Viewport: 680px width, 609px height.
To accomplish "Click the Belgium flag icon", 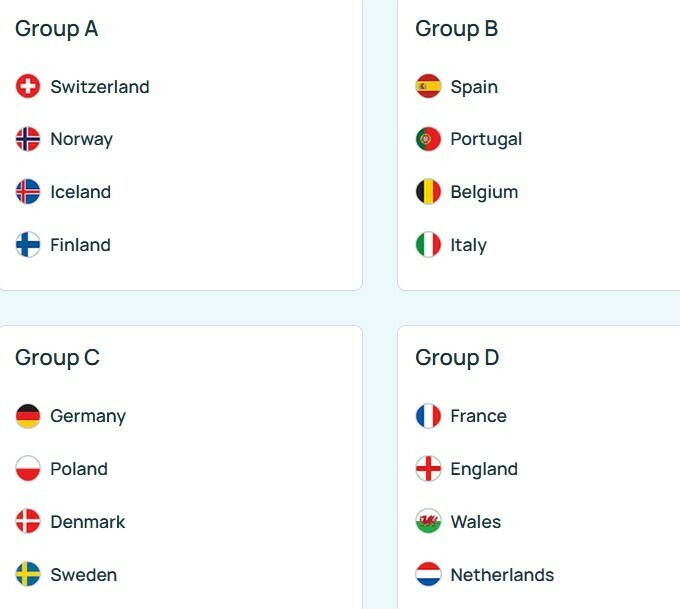I will (428, 192).
